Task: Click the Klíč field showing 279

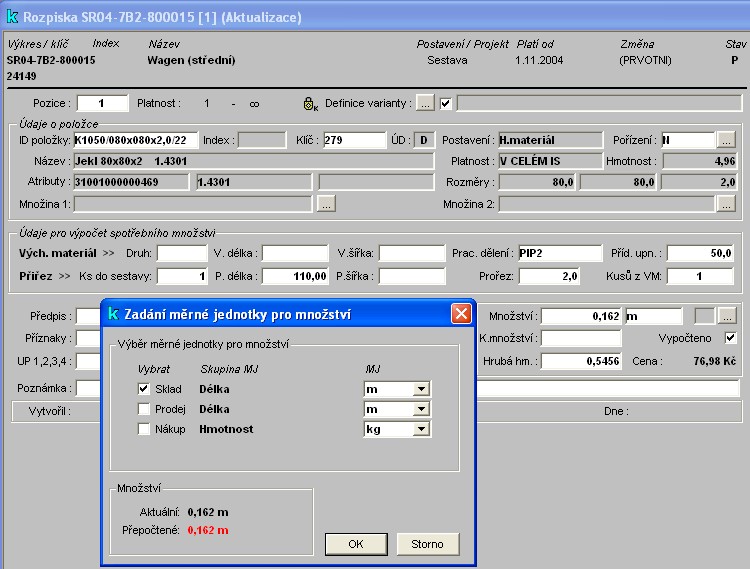Action: [354, 140]
